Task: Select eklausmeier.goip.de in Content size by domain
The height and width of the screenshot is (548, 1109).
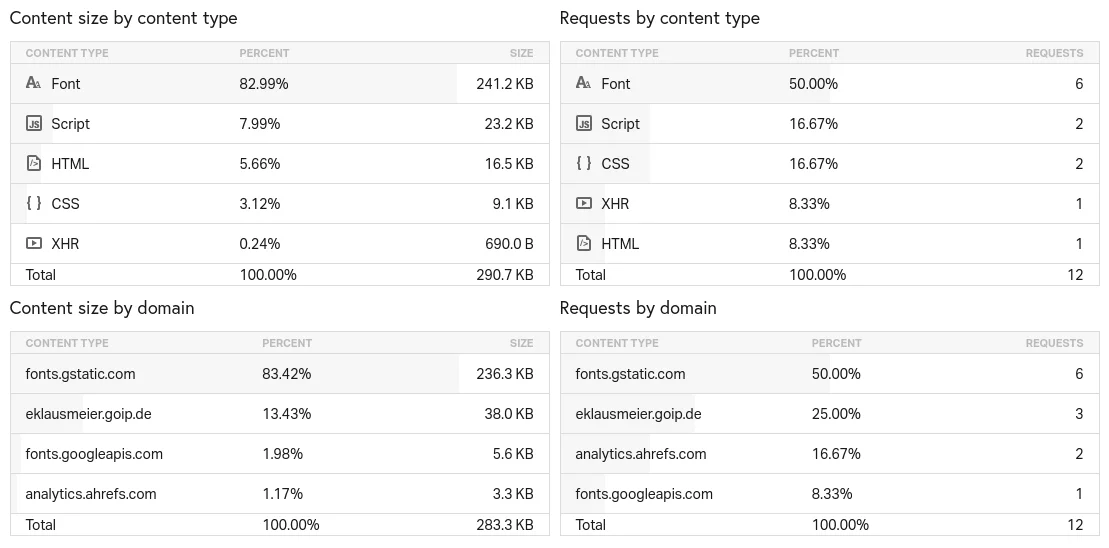Action: 88,414
